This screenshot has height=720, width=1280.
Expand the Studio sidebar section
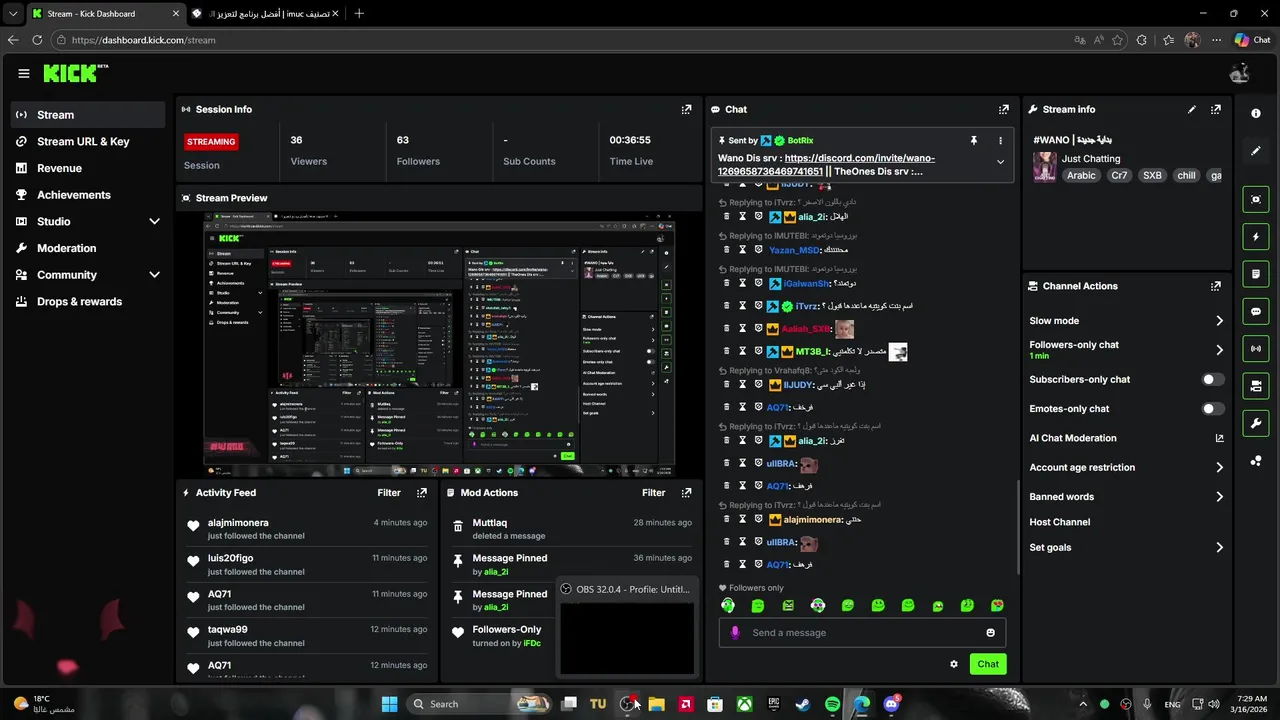tap(154, 221)
